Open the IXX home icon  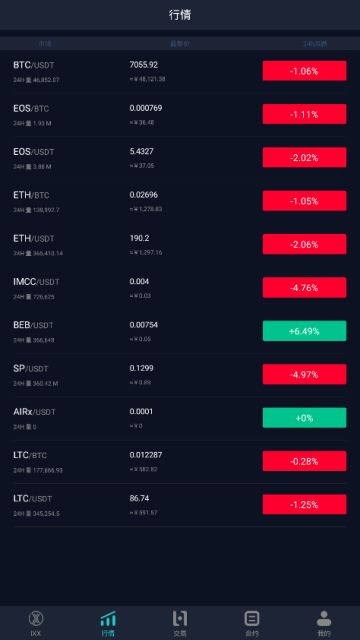click(x=36, y=619)
